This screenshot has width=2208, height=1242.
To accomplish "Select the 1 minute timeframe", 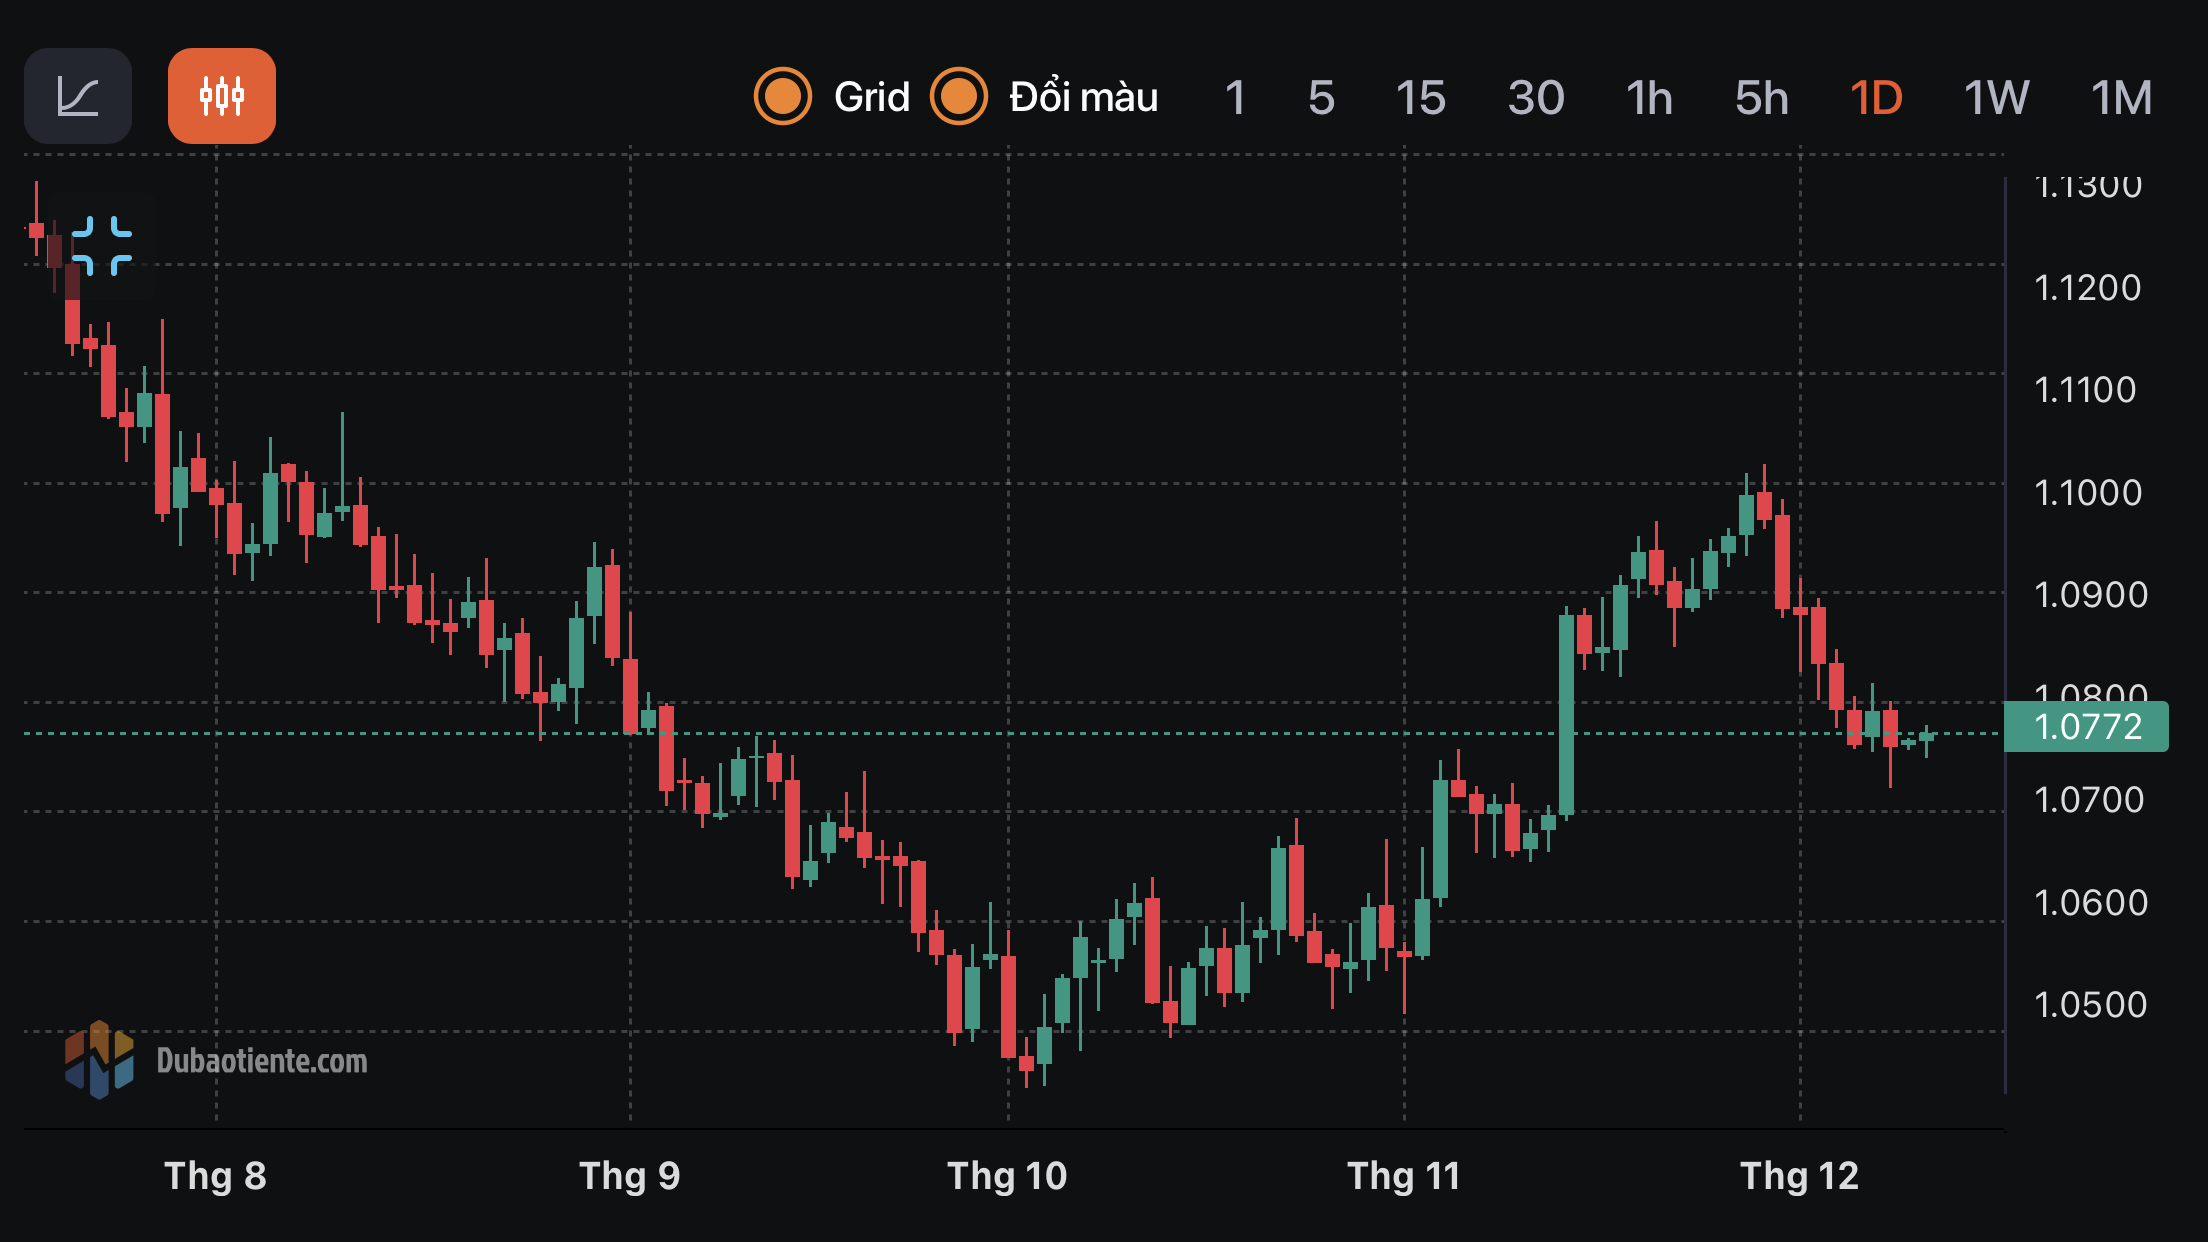I will click(1235, 98).
